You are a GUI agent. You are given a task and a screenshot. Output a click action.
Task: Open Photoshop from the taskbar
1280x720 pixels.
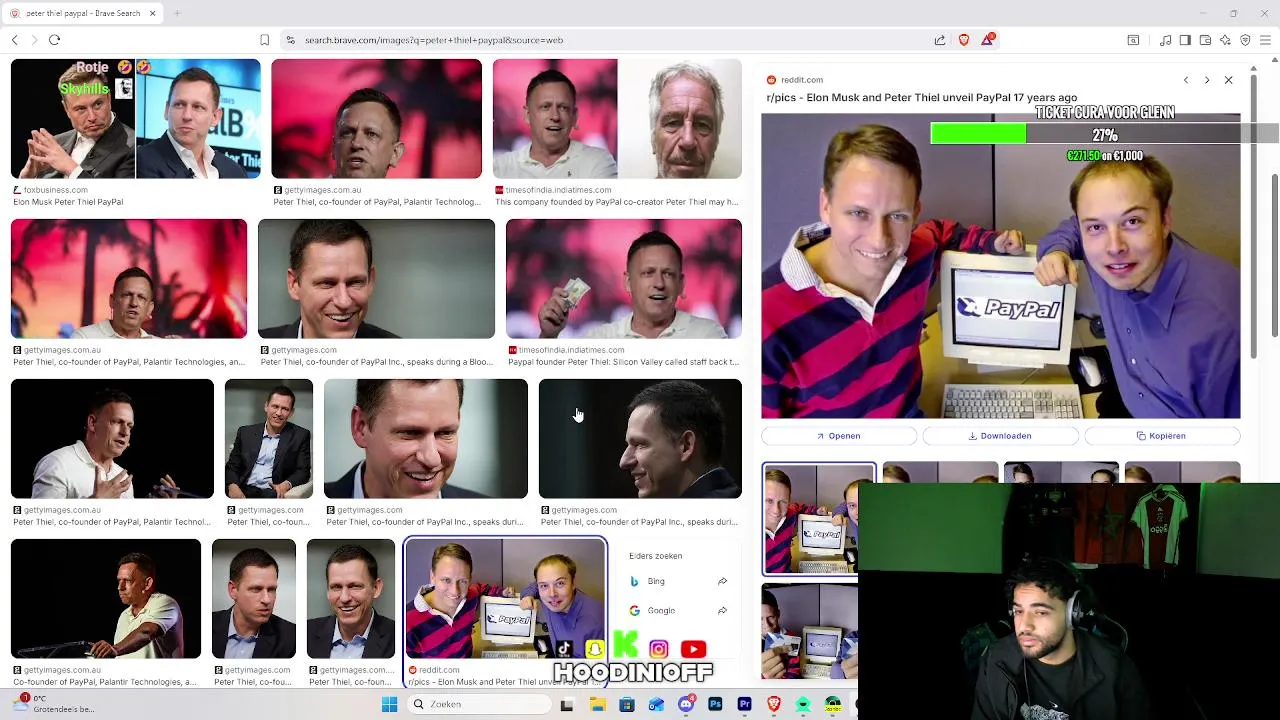(715, 704)
